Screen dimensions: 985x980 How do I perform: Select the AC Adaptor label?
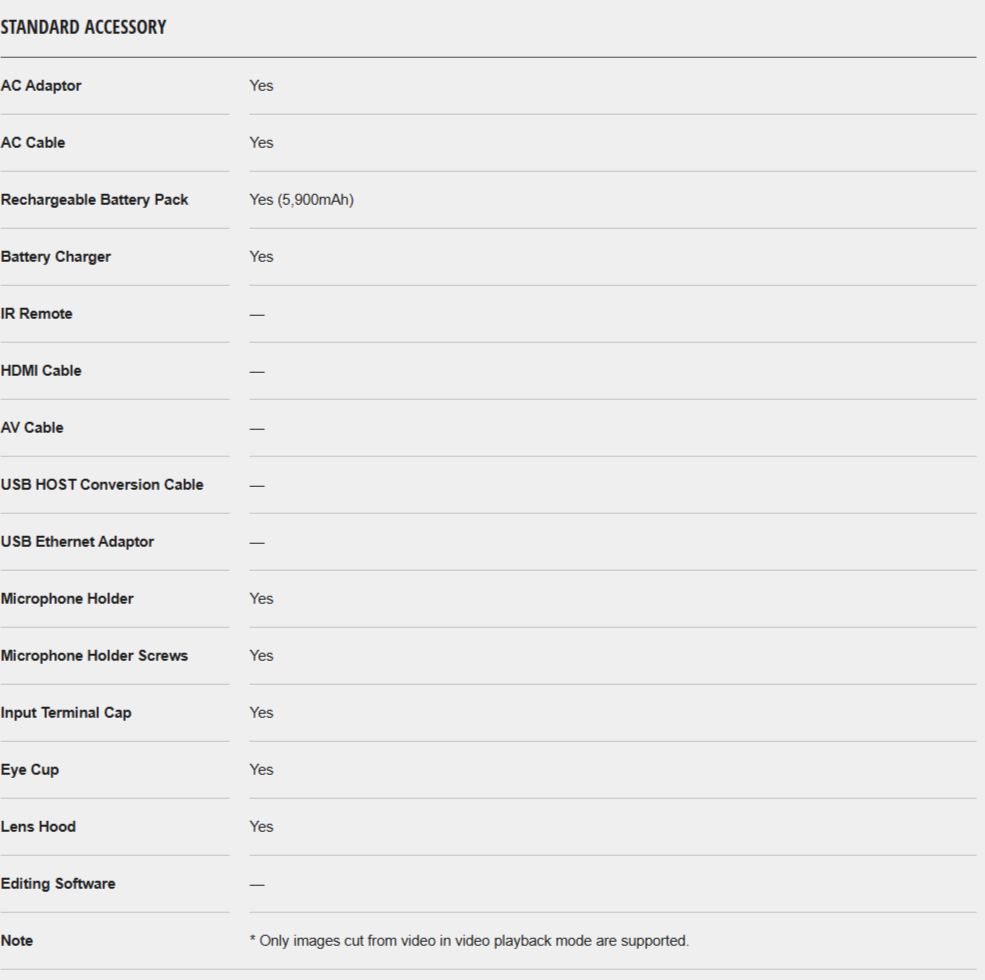(41, 85)
